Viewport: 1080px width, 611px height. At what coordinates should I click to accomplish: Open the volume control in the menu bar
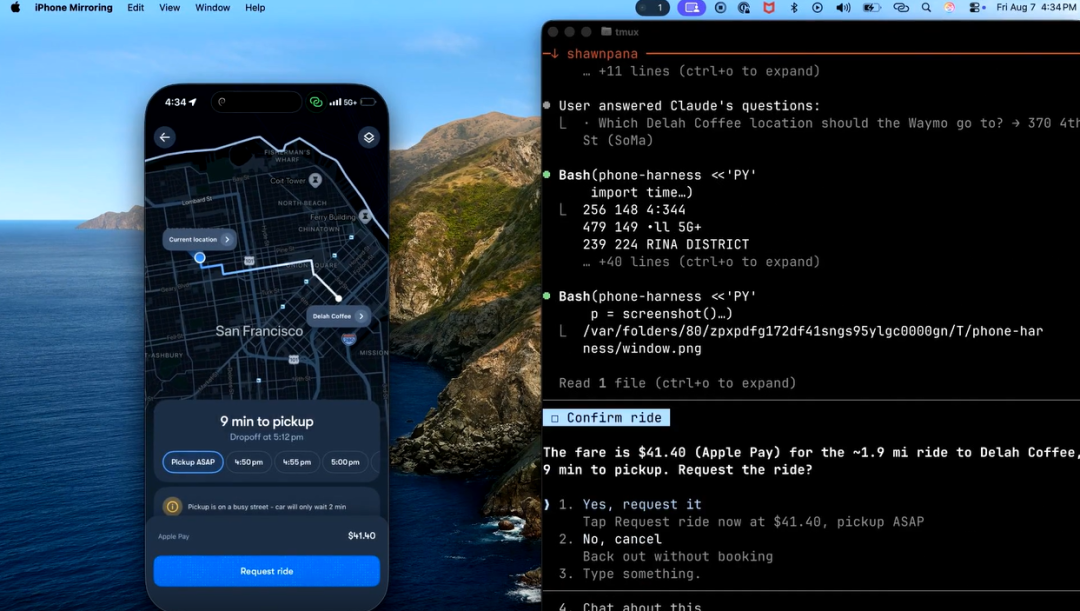(843, 8)
